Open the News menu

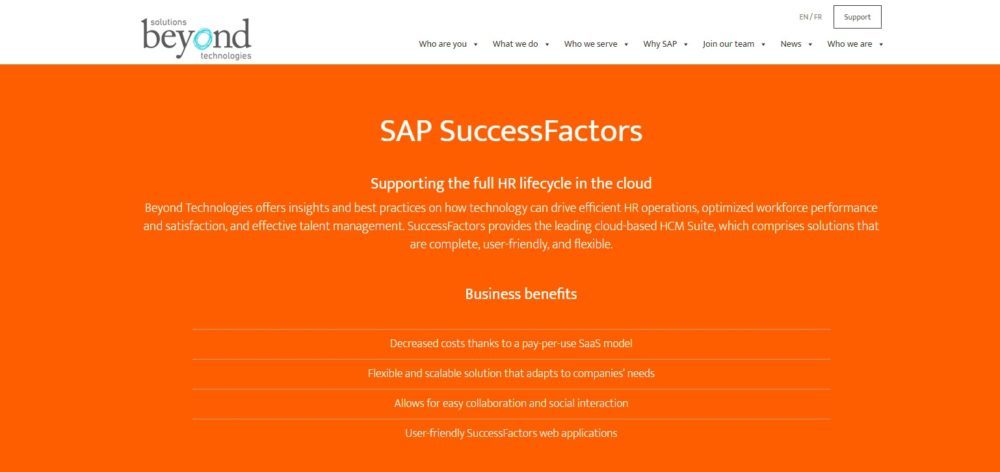791,44
